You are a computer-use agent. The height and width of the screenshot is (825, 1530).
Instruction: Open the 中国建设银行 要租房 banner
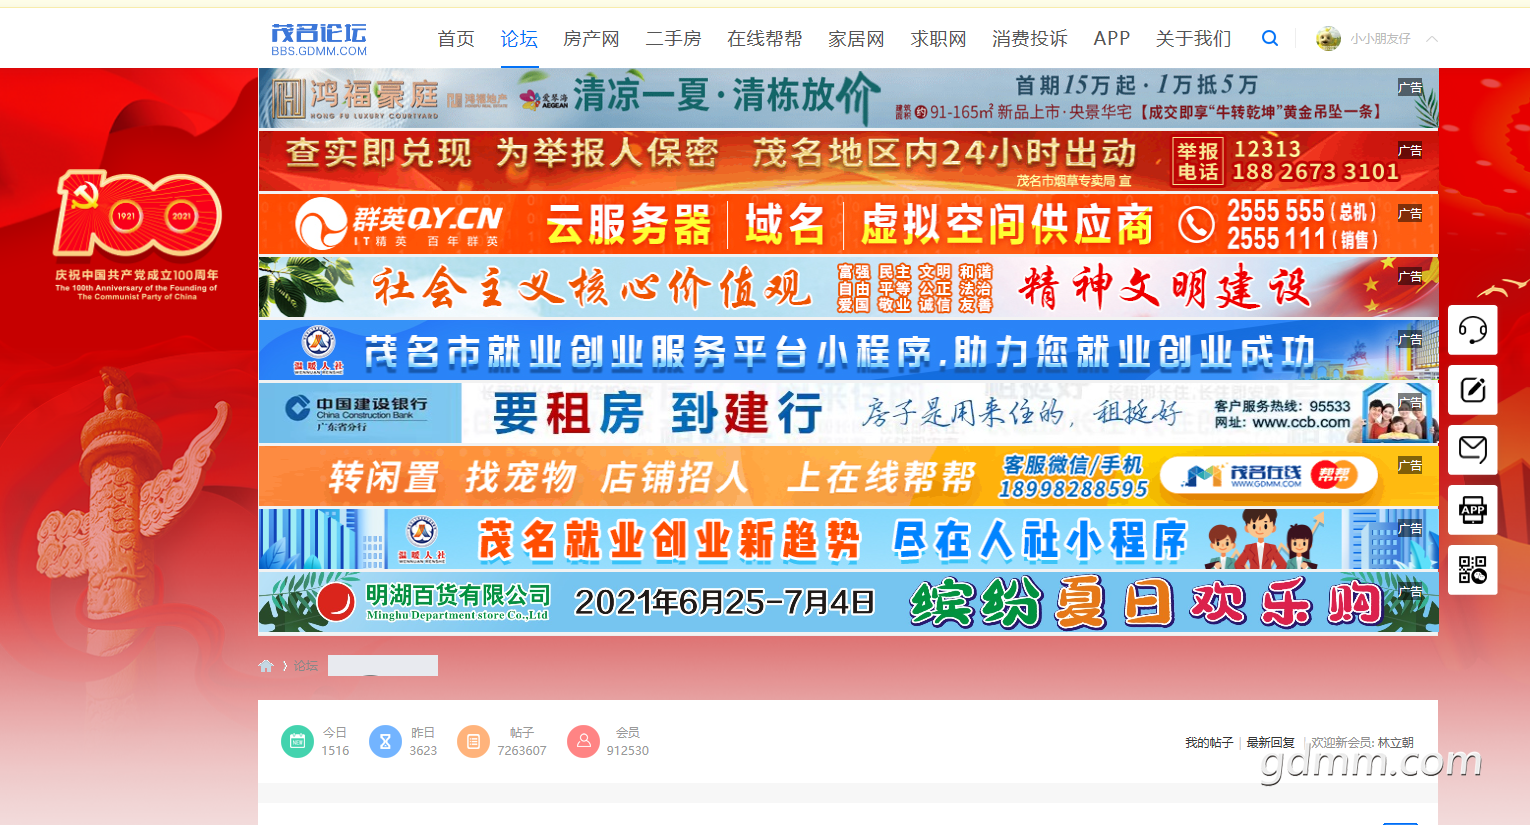pyautogui.click(x=848, y=413)
